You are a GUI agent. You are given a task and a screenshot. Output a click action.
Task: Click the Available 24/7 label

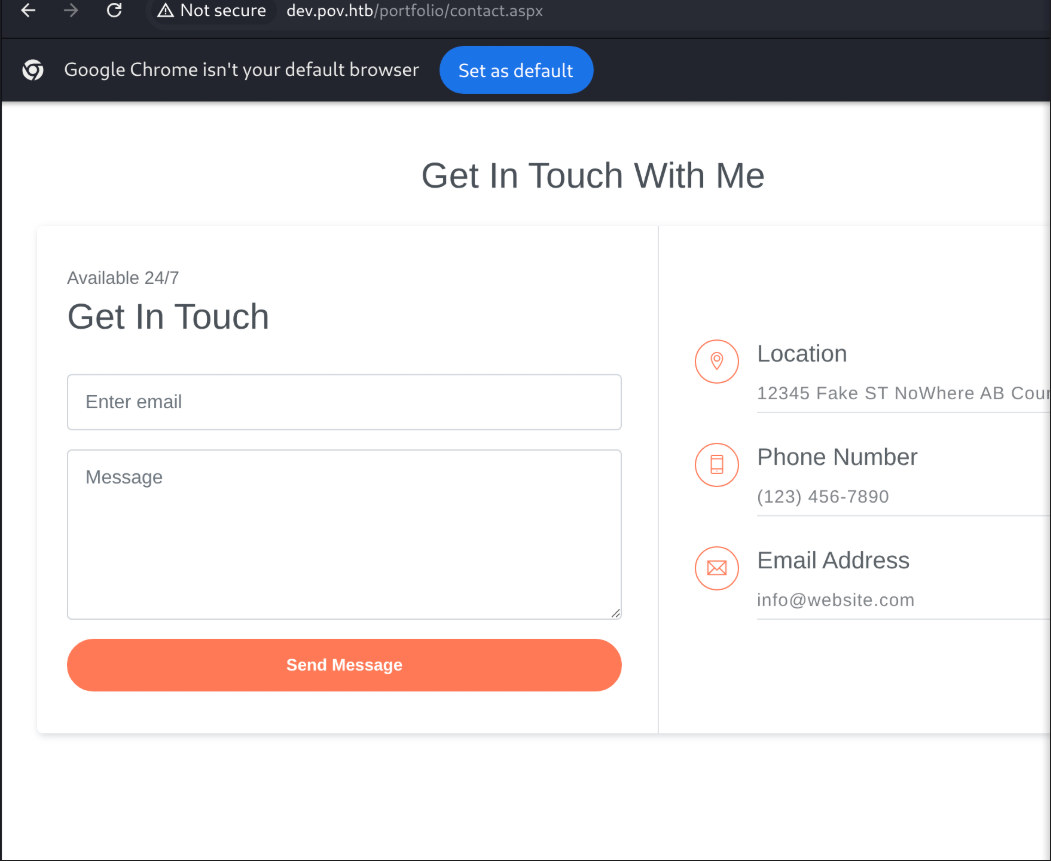[123, 278]
